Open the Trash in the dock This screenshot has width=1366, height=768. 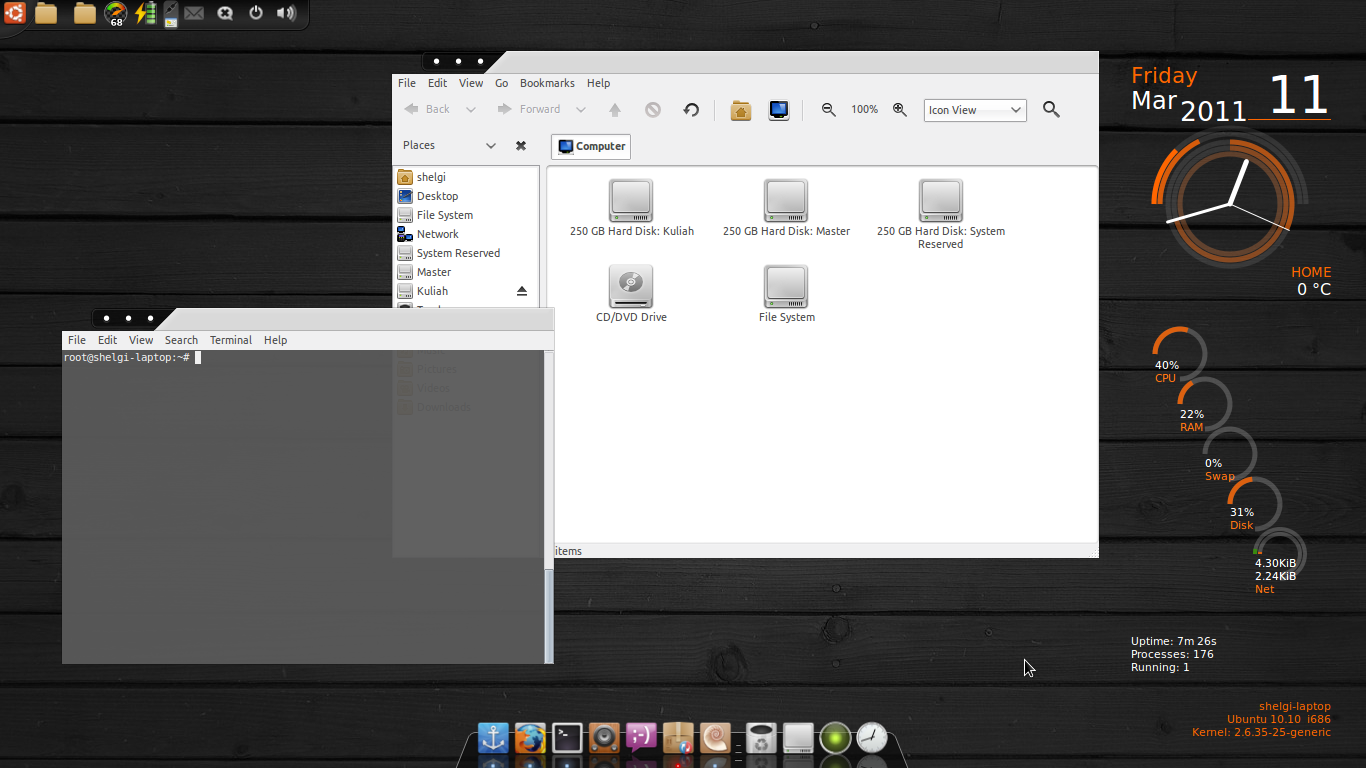tap(761, 739)
